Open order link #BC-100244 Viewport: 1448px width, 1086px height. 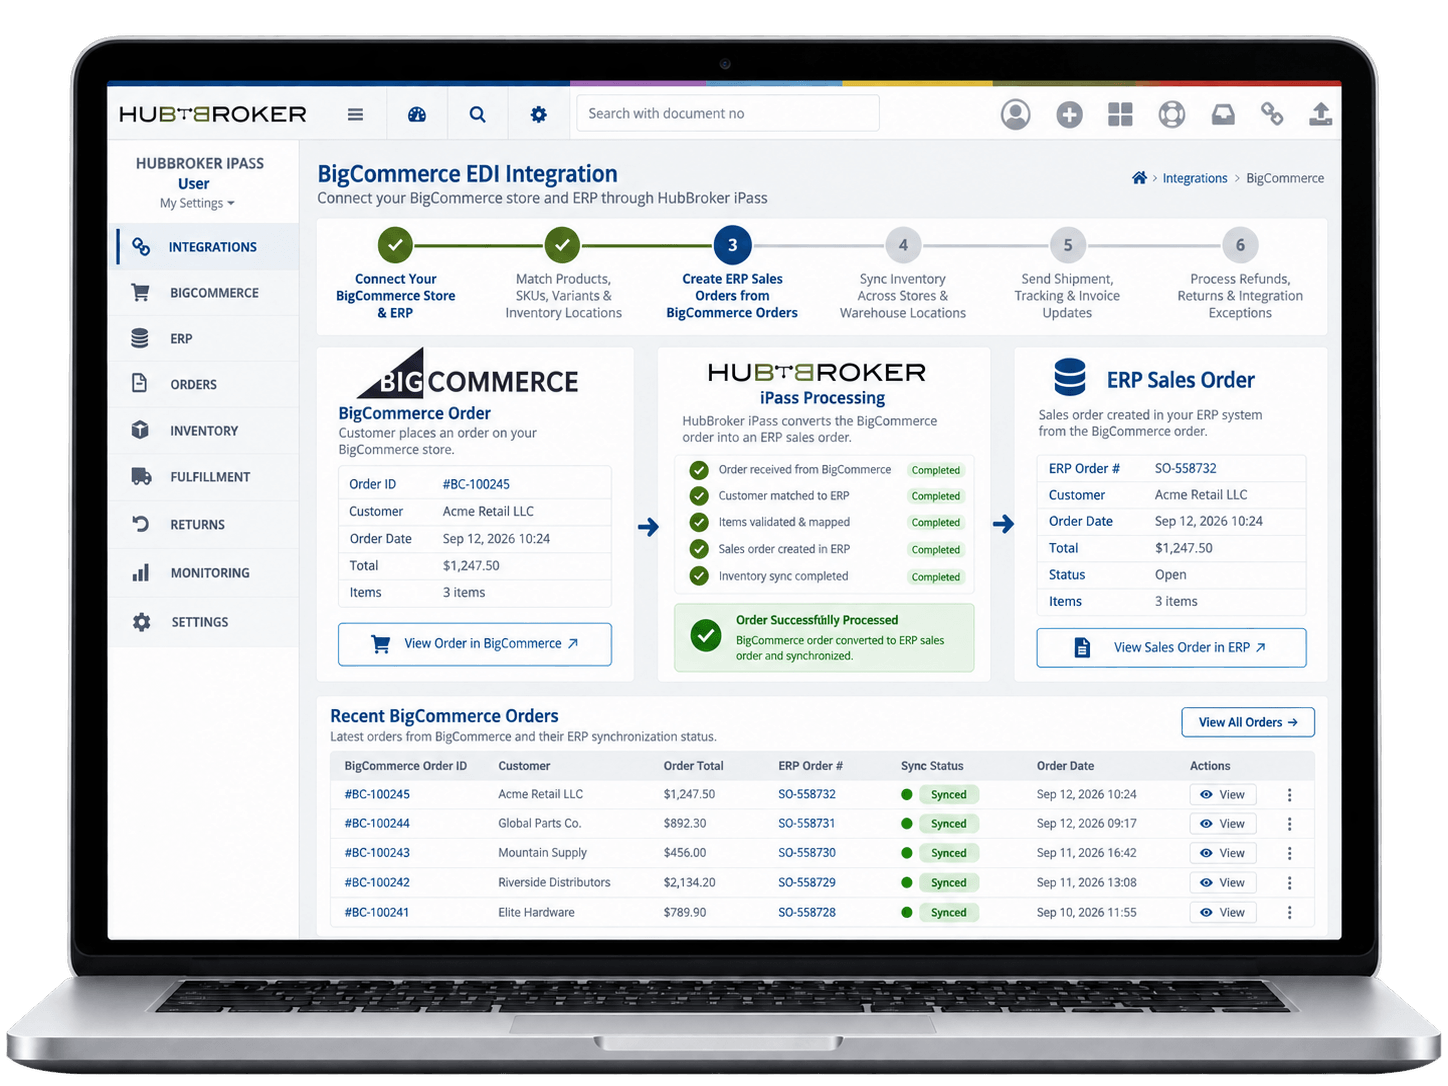pos(377,824)
